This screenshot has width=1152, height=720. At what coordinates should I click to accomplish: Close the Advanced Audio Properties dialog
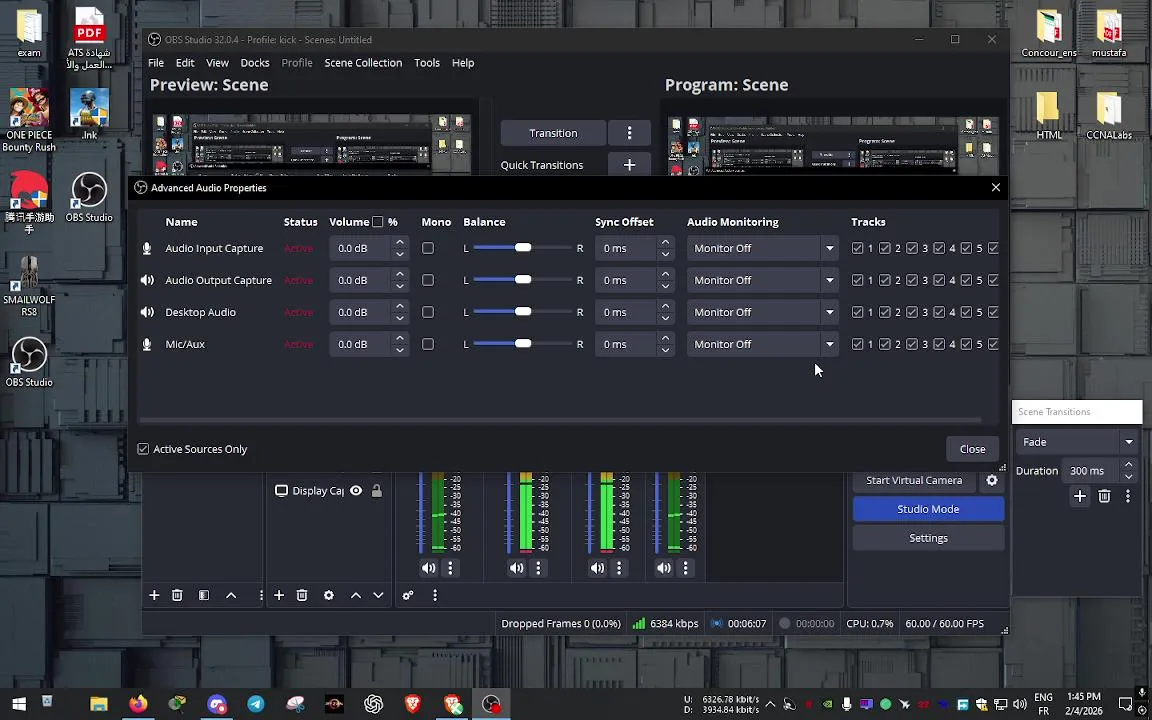996,187
